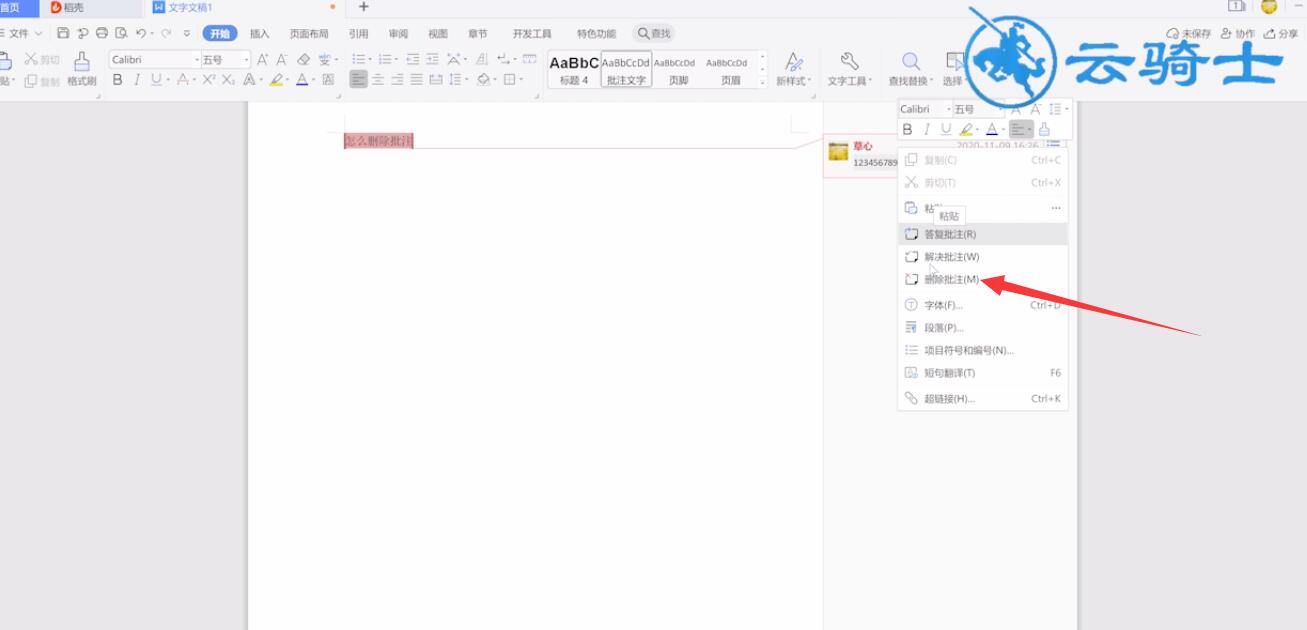
Task: Click the bulleted list icon
Action: [359, 60]
